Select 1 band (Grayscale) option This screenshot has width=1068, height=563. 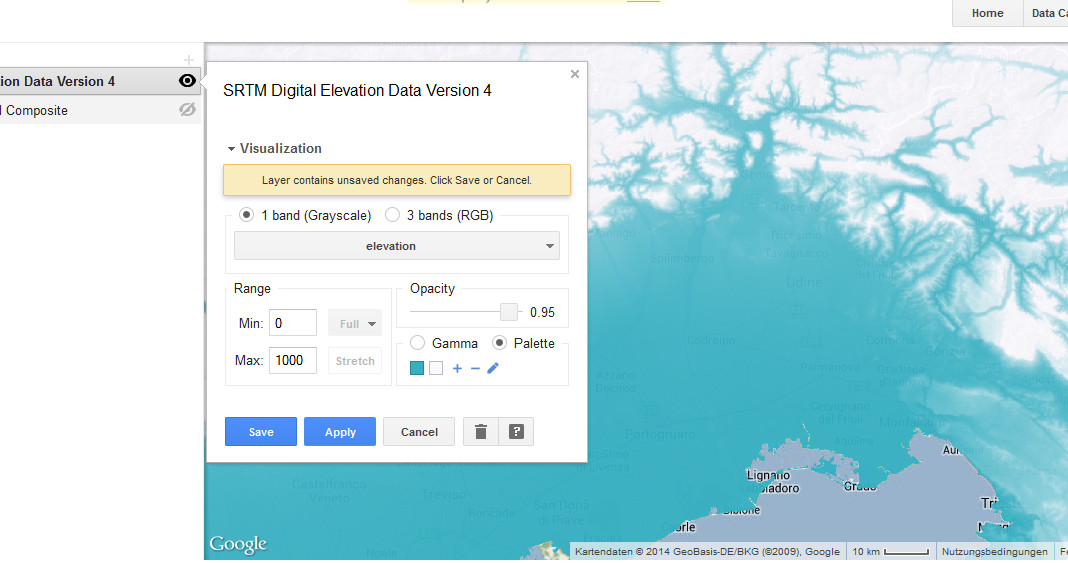[x=247, y=215]
